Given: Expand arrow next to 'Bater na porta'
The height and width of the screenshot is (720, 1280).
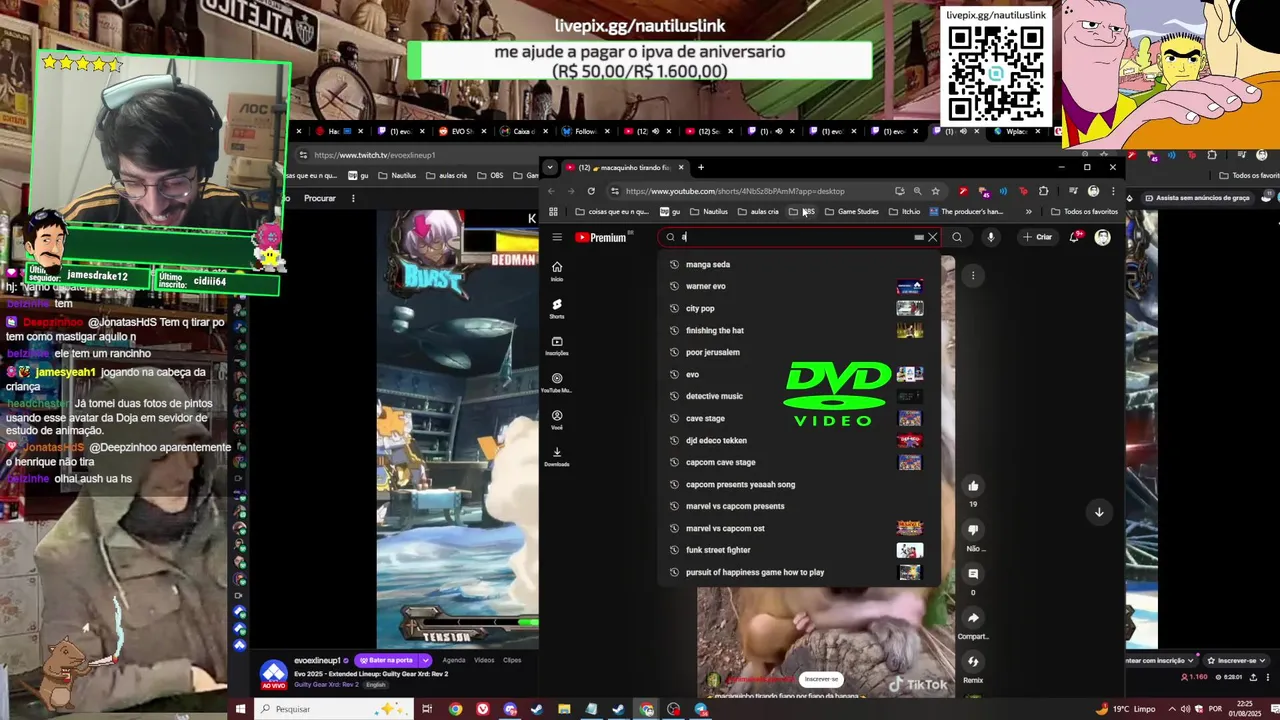Looking at the screenshot, I should click(x=425, y=660).
